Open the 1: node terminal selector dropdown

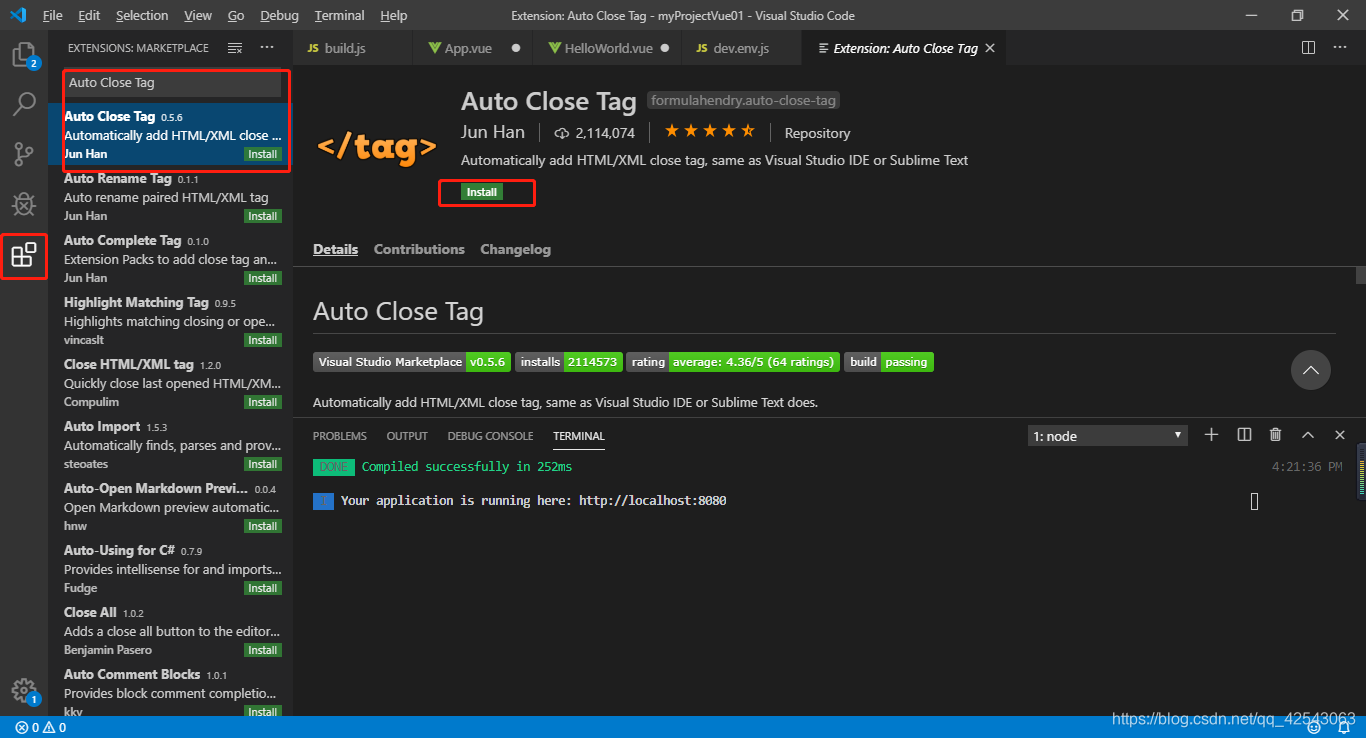1106,435
